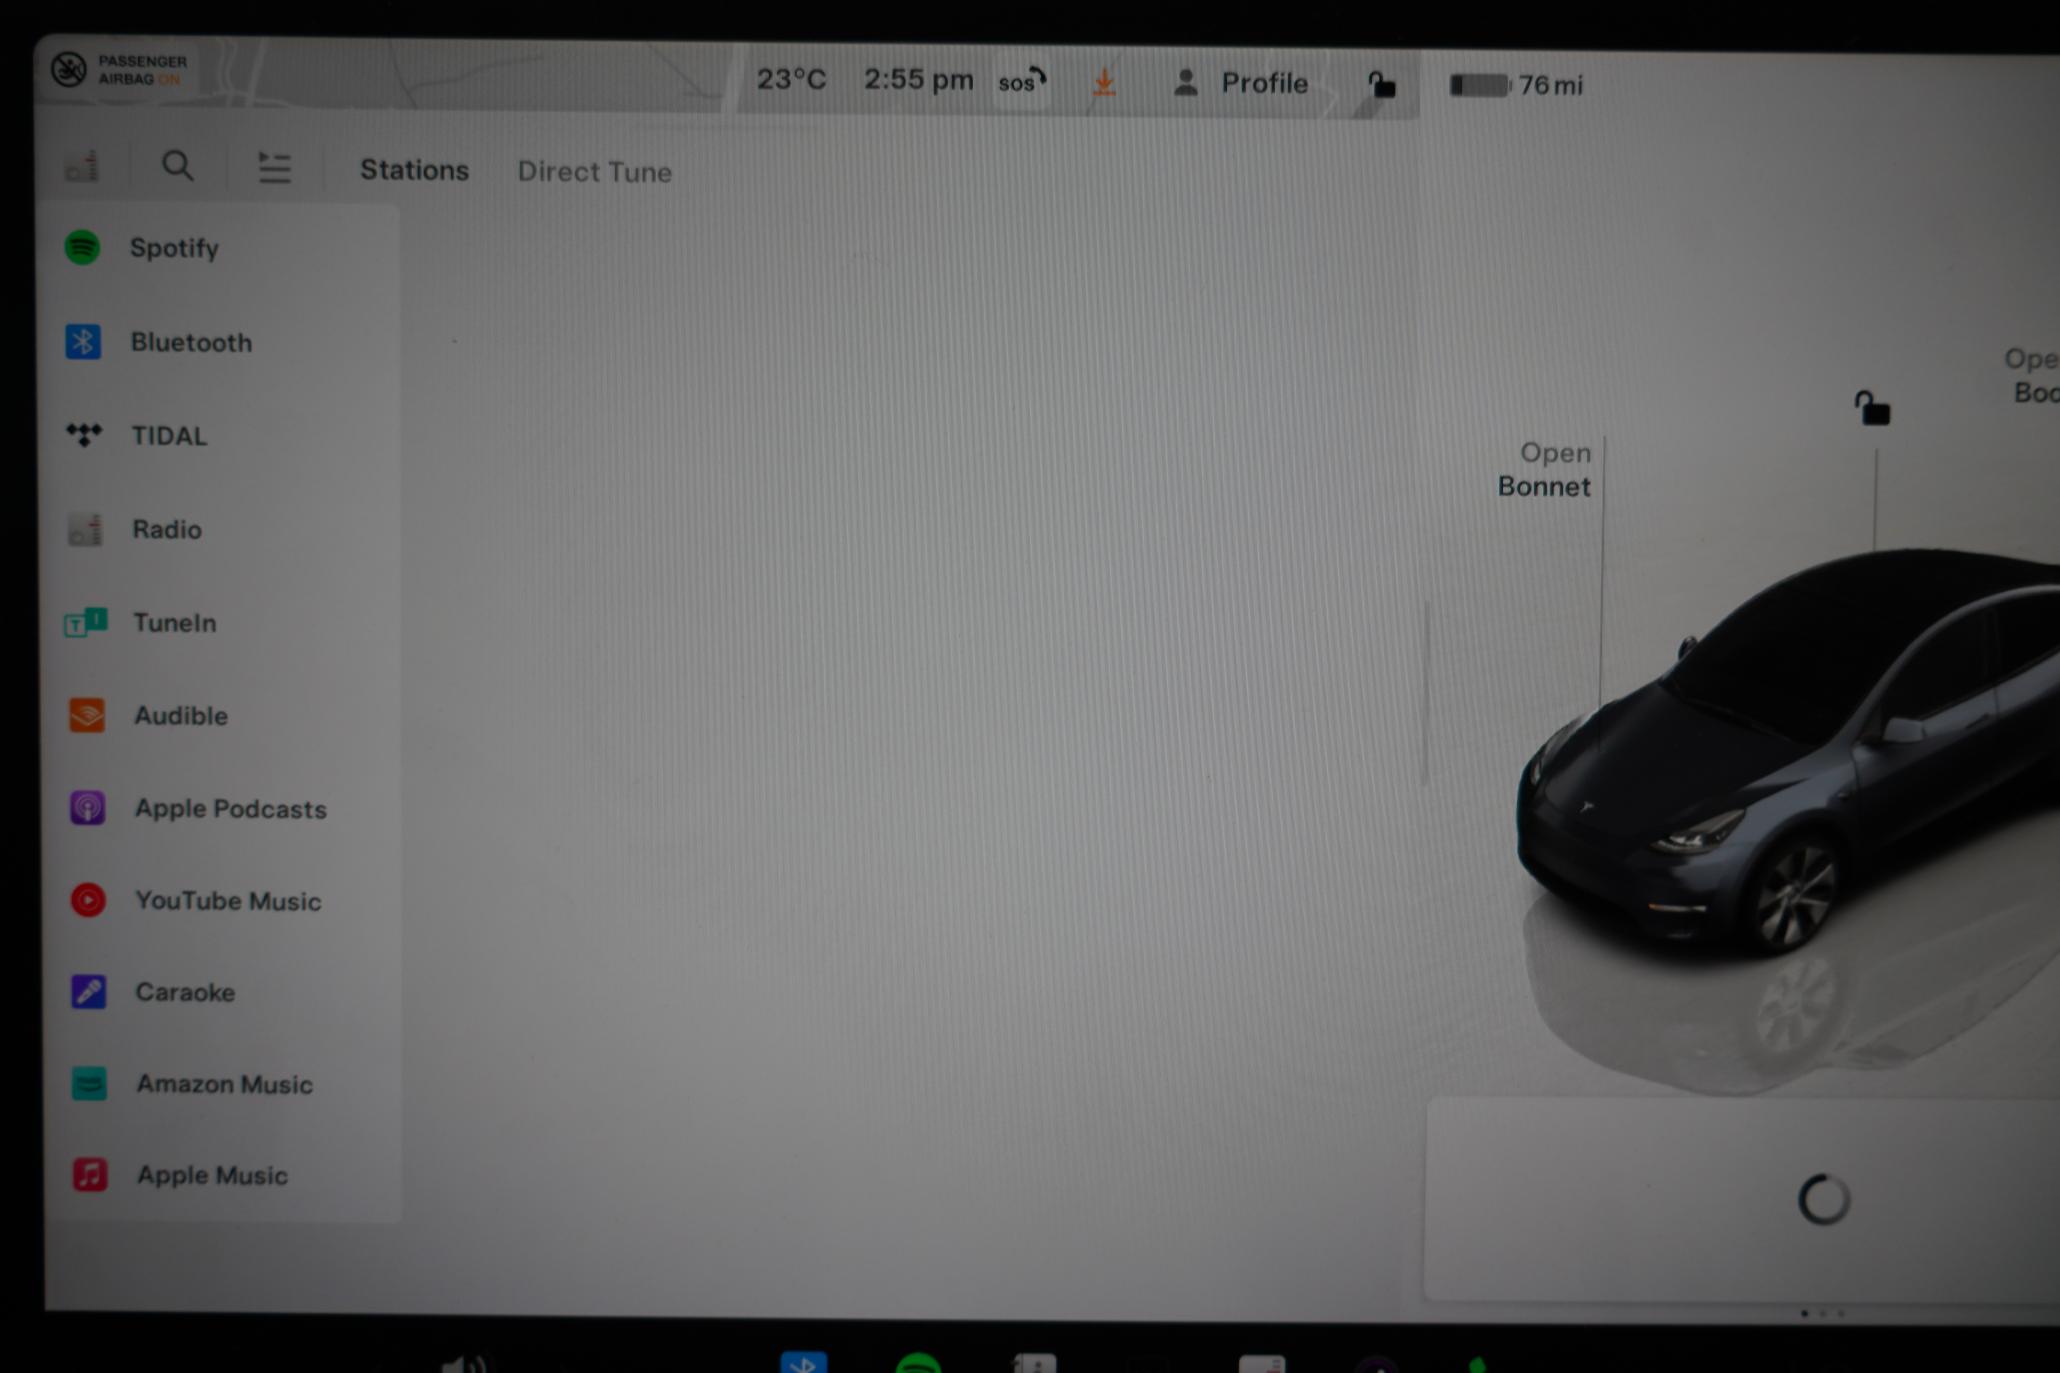Select the Amazon Music label
The height and width of the screenshot is (1373, 2060).
[224, 1084]
